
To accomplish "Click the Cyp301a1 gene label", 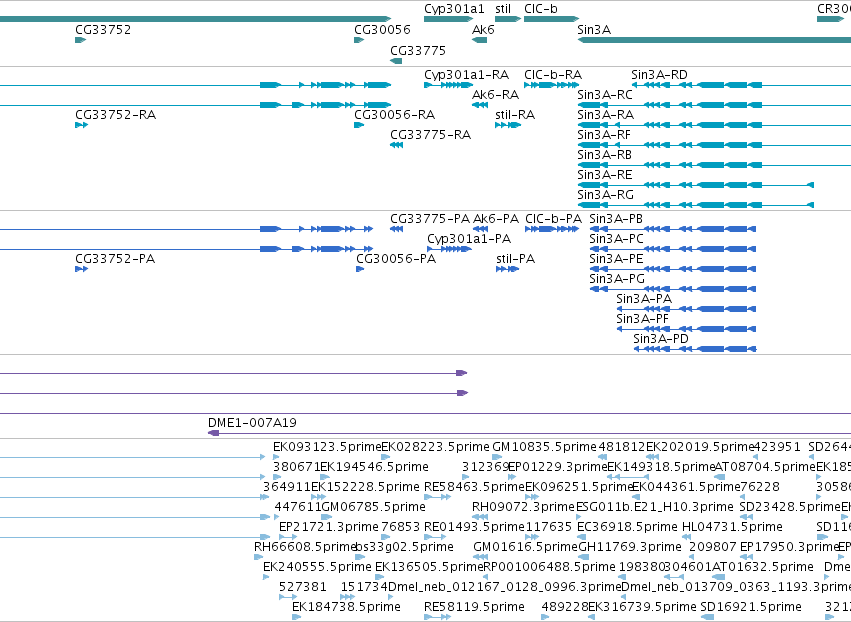I will coord(454,9).
